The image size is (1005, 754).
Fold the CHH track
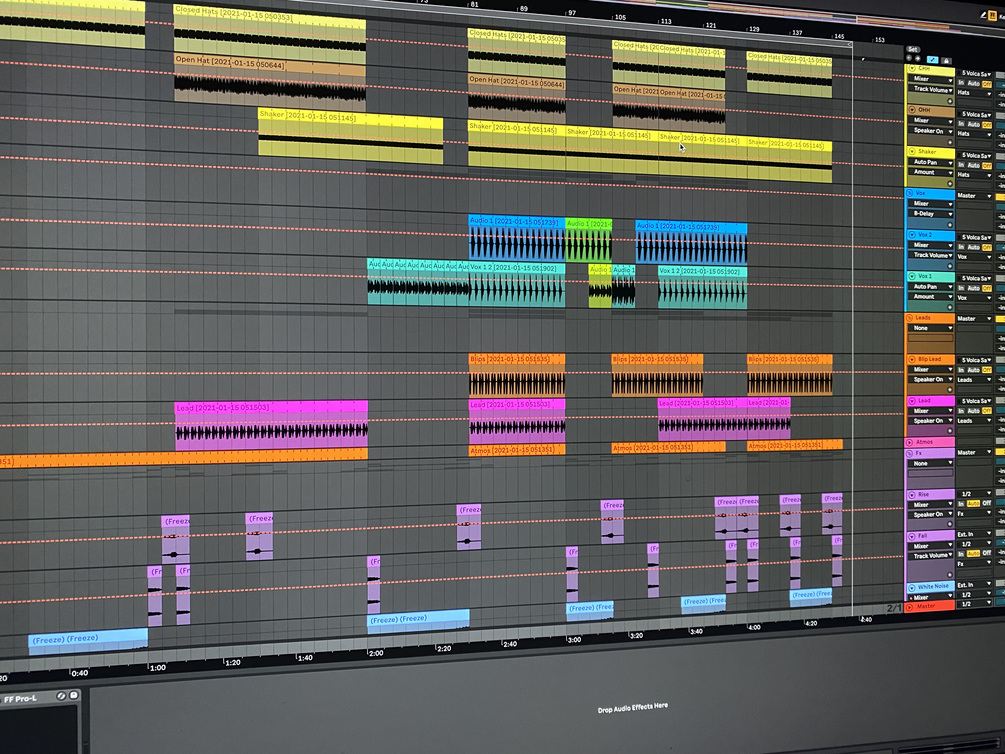pyautogui.click(x=912, y=68)
